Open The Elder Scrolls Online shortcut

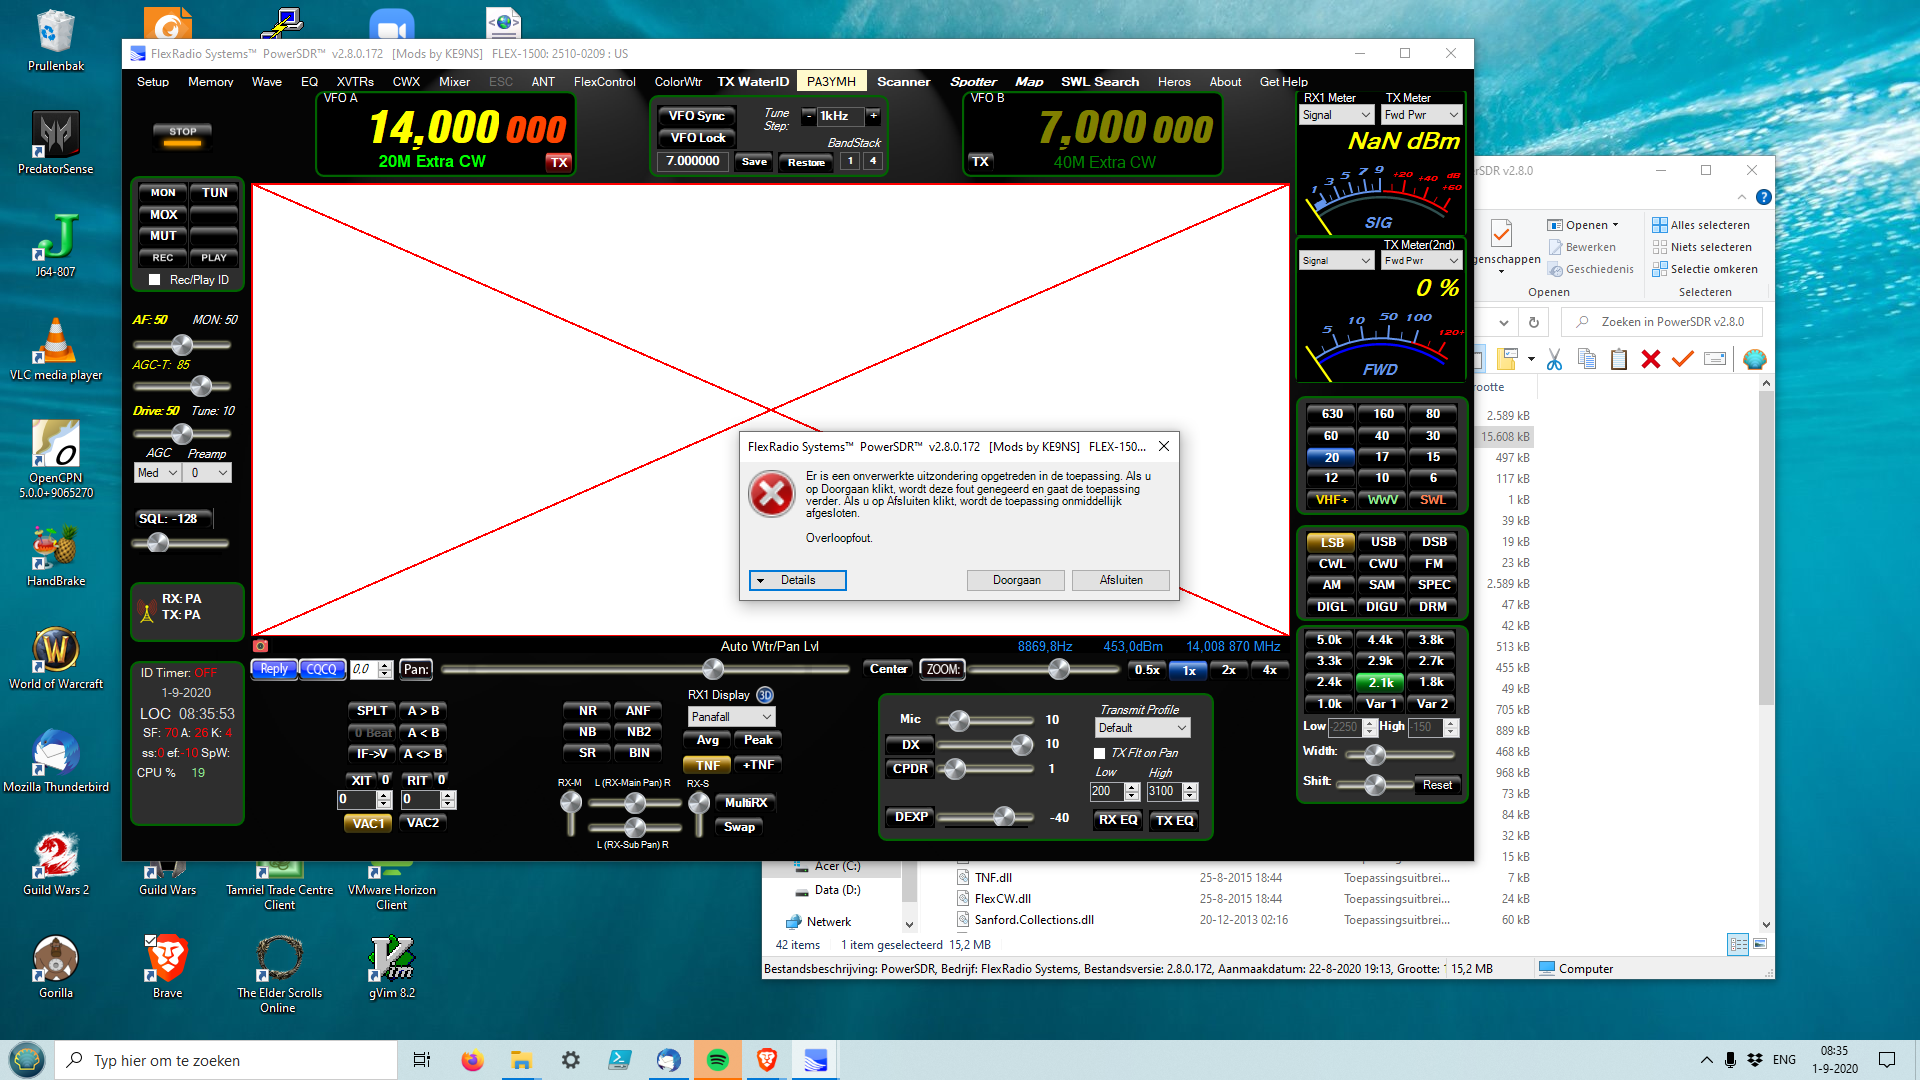(280, 974)
